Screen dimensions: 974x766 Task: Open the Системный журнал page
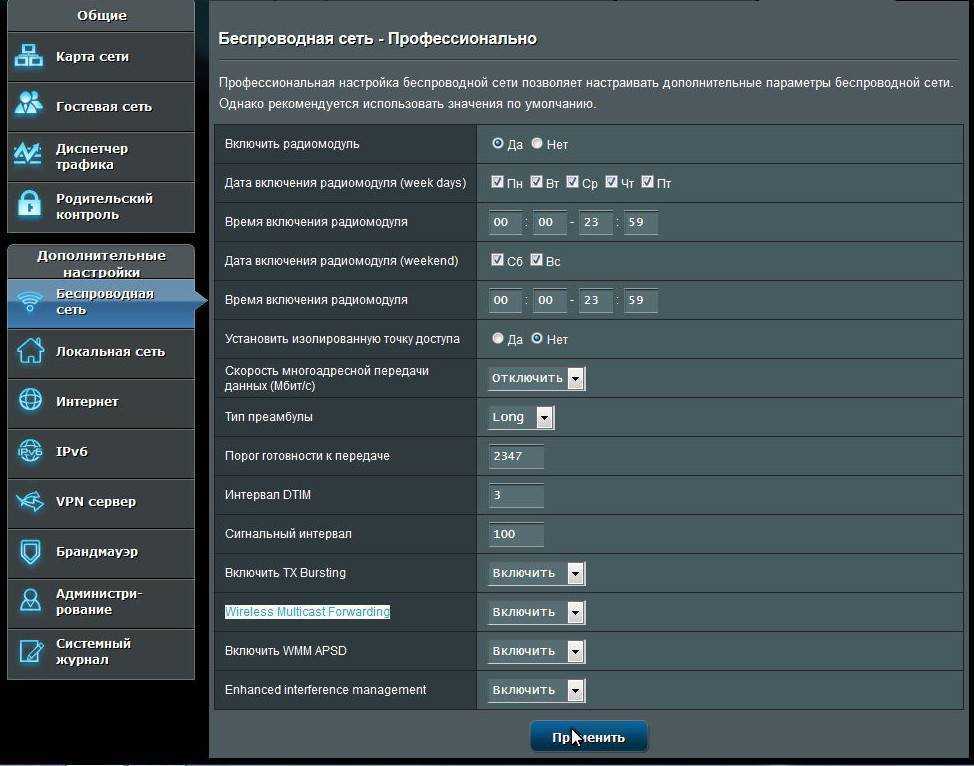(101, 652)
